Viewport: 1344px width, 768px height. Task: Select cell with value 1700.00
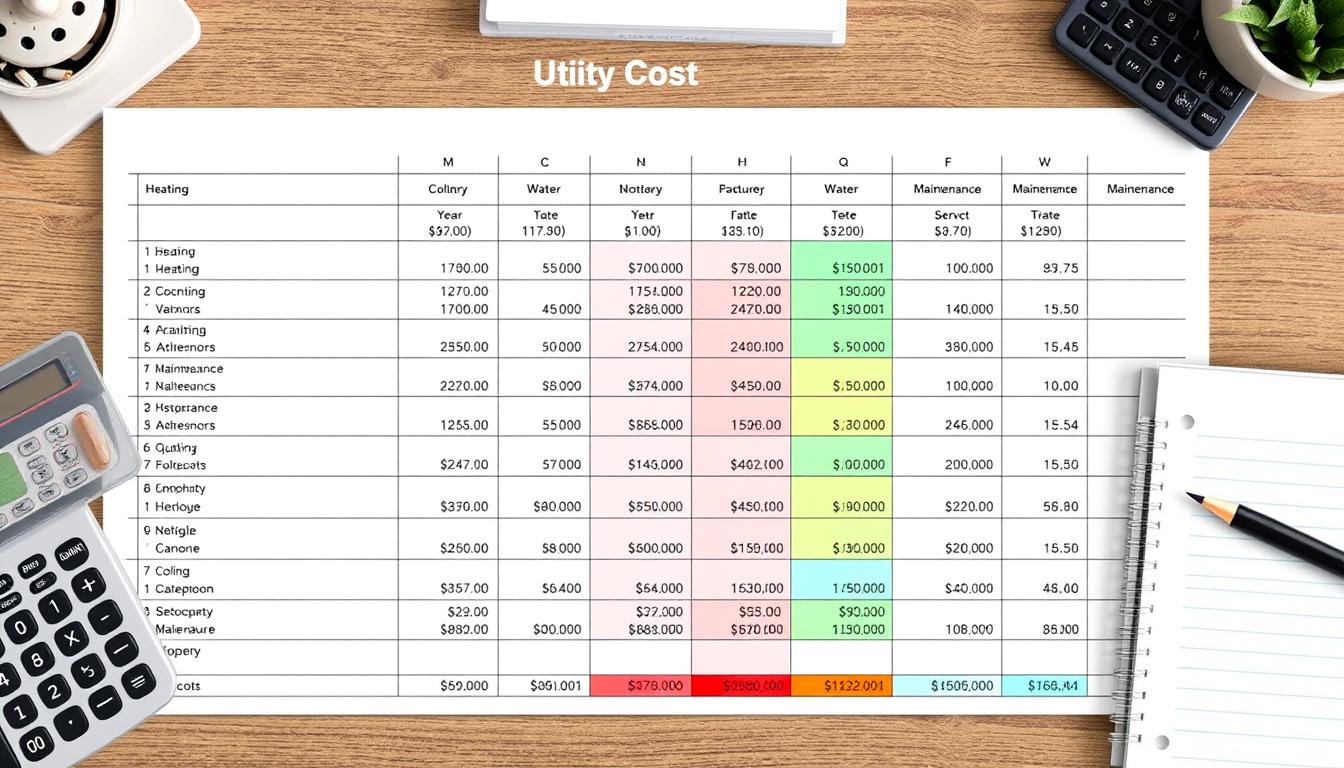click(464, 309)
